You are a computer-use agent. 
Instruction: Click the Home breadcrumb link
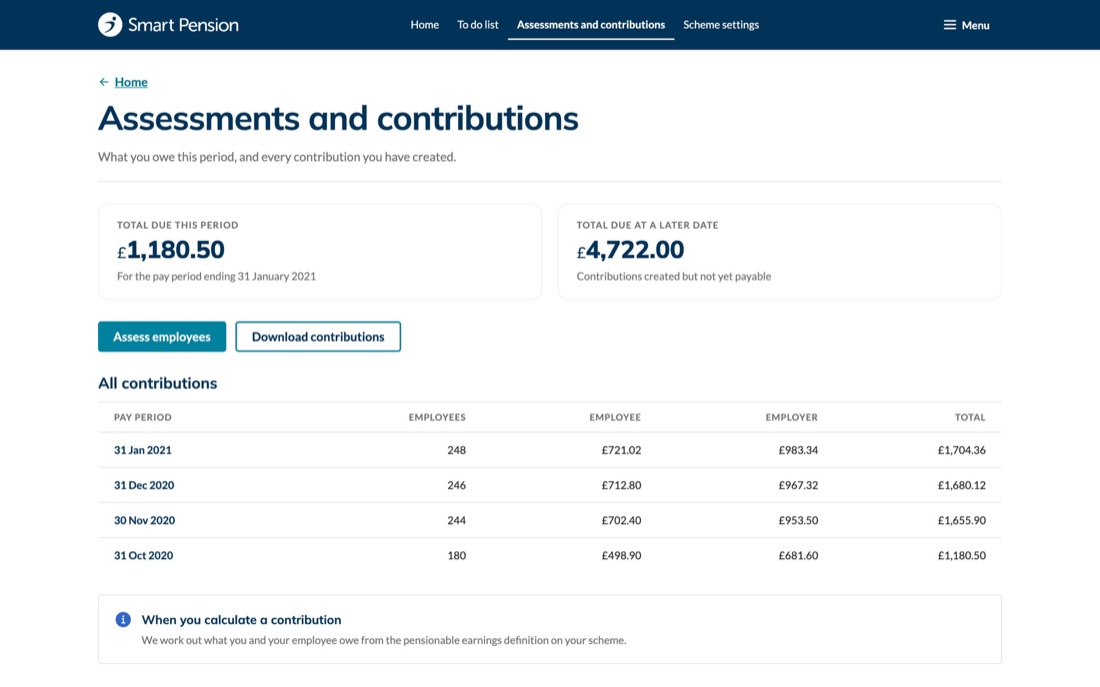tap(131, 82)
